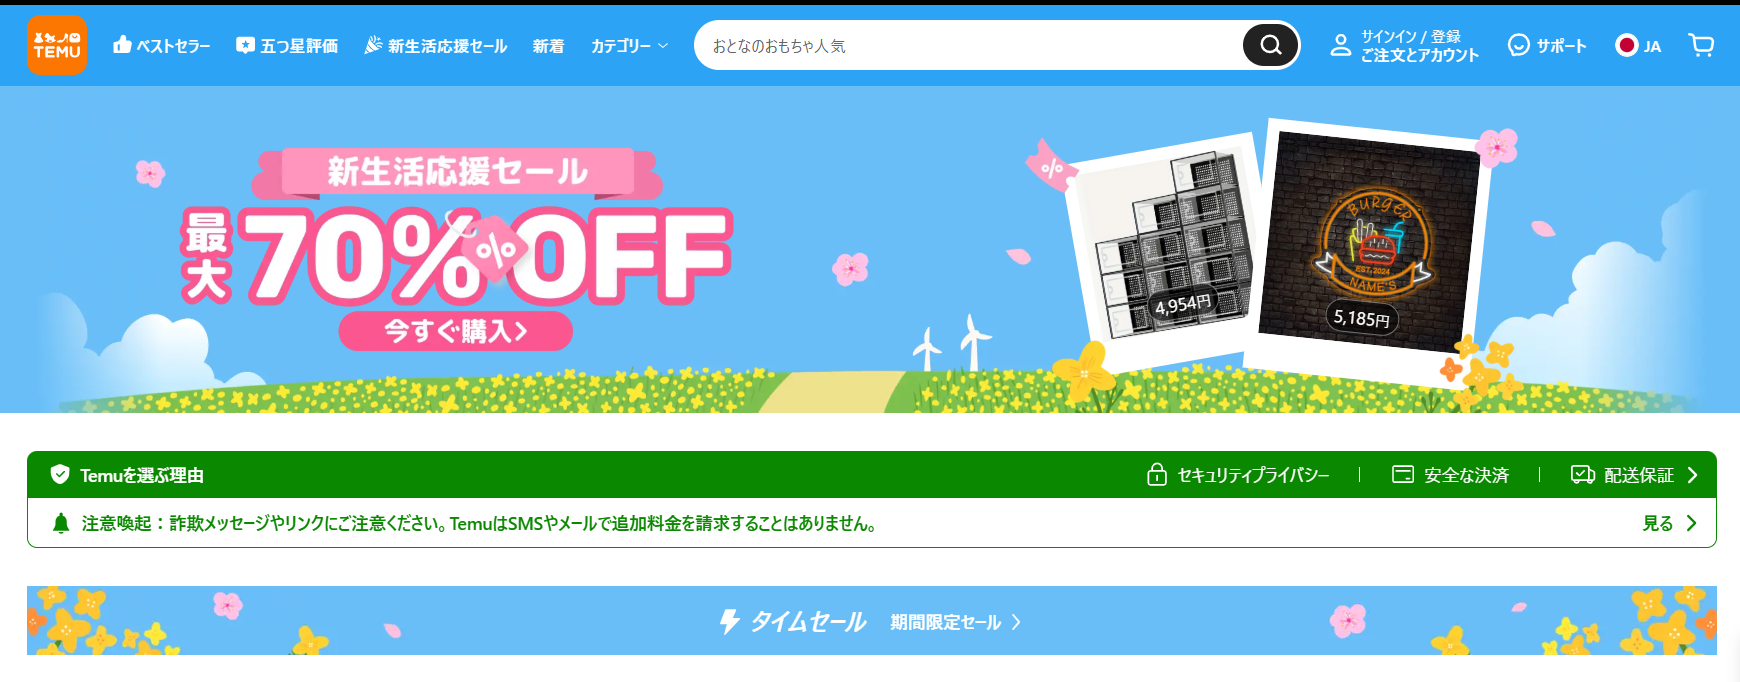
Task: Click the star 五つ星評価 icon
Action: point(245,45)
